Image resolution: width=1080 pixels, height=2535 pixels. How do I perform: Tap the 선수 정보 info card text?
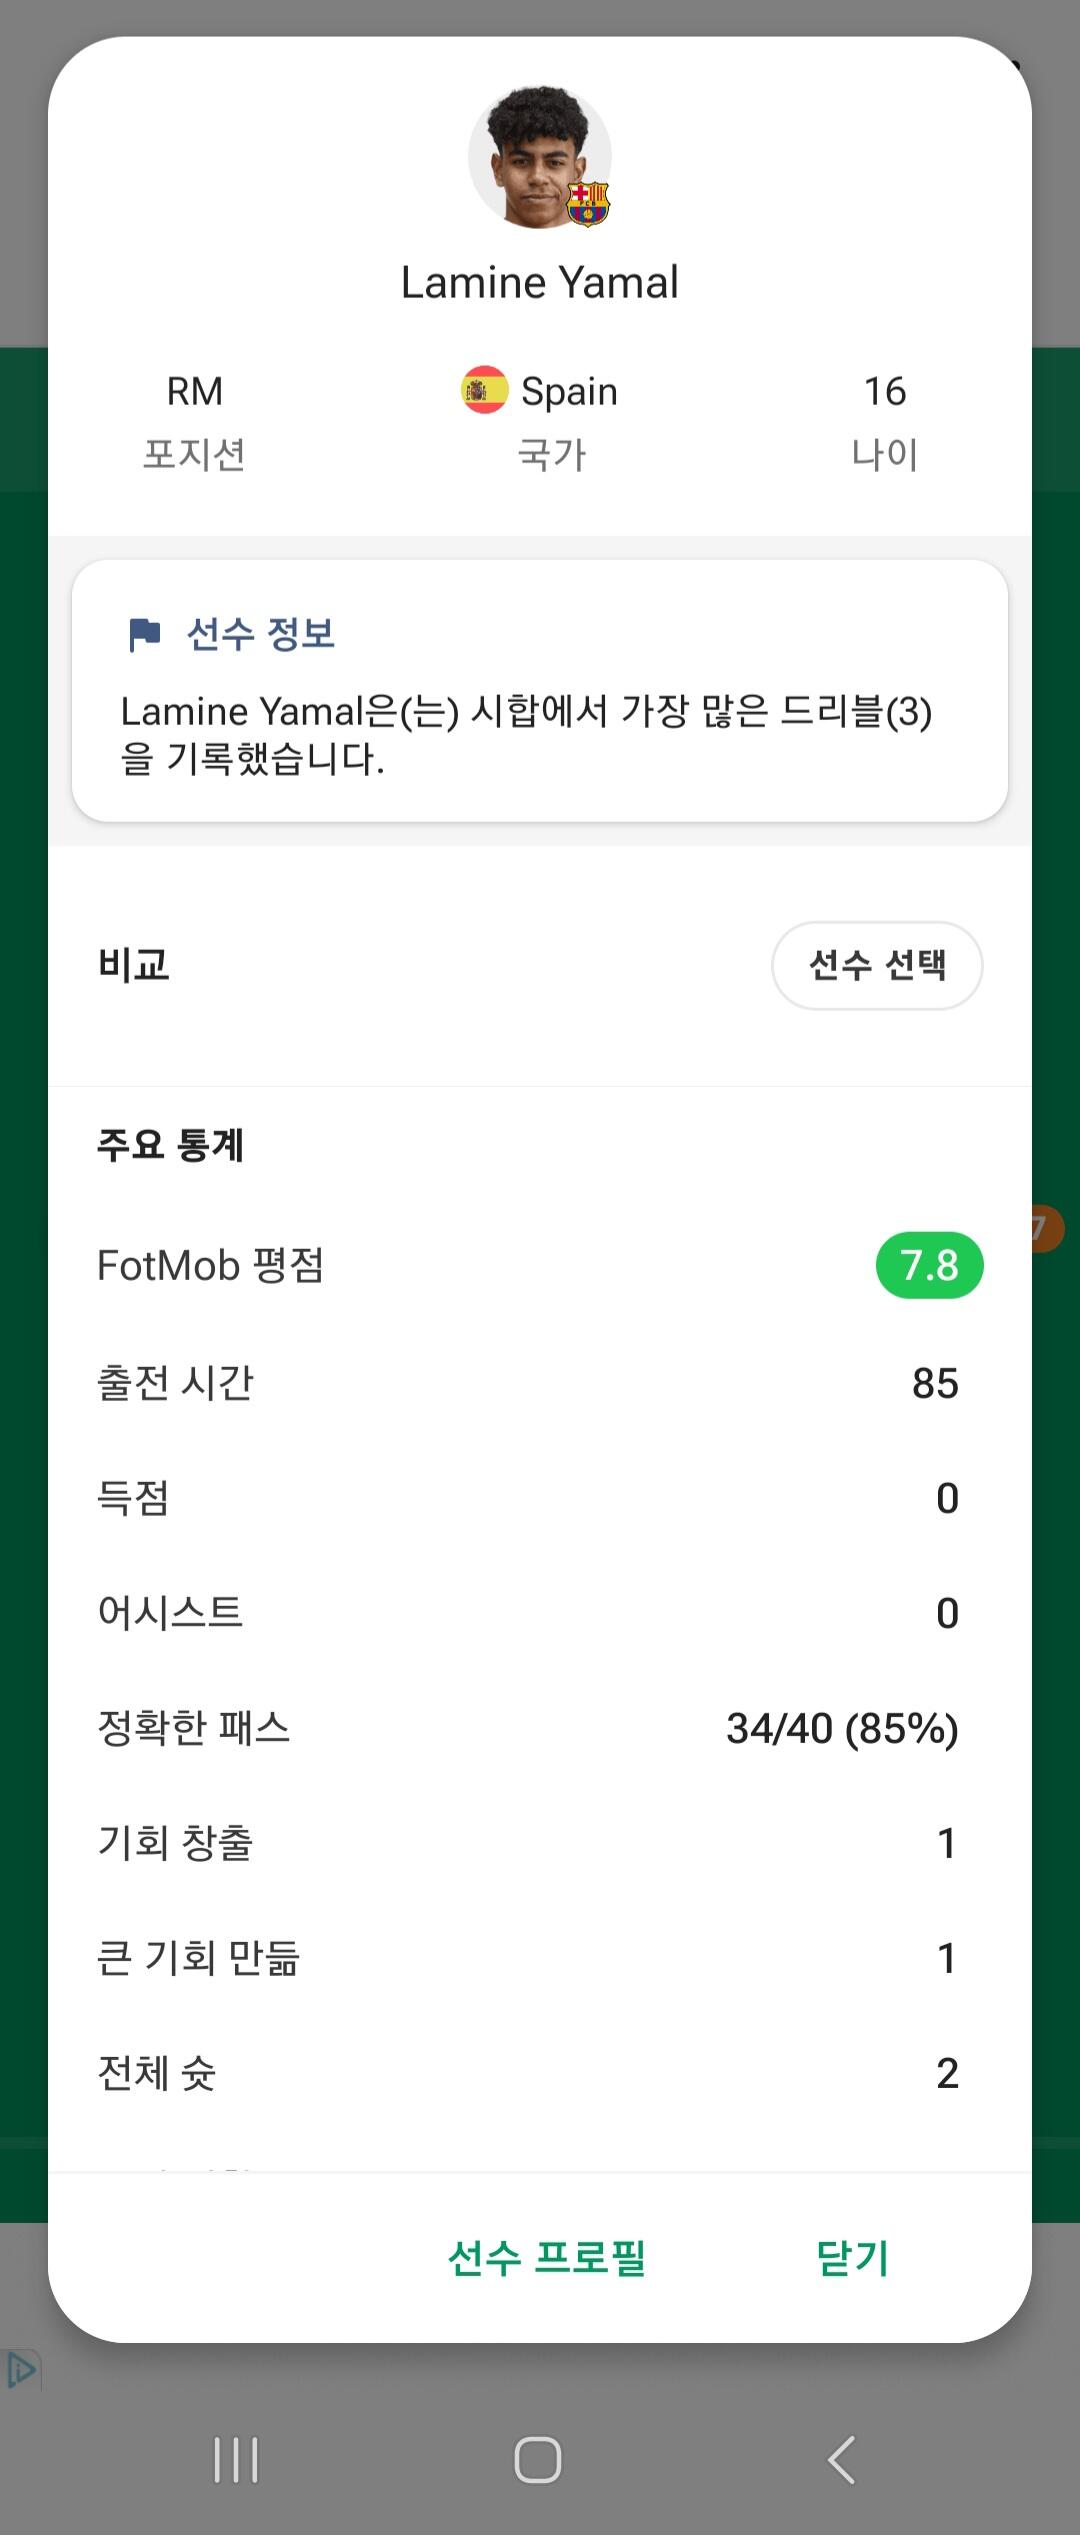pyautogui.click(x=526, y=734)
